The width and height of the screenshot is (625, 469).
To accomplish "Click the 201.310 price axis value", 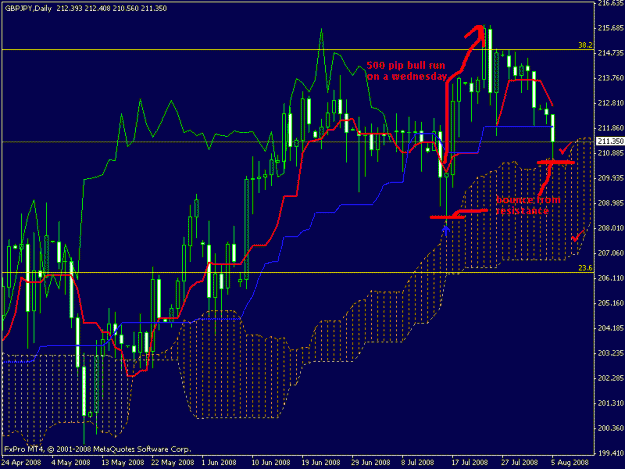I will click(x=611, y=403).
